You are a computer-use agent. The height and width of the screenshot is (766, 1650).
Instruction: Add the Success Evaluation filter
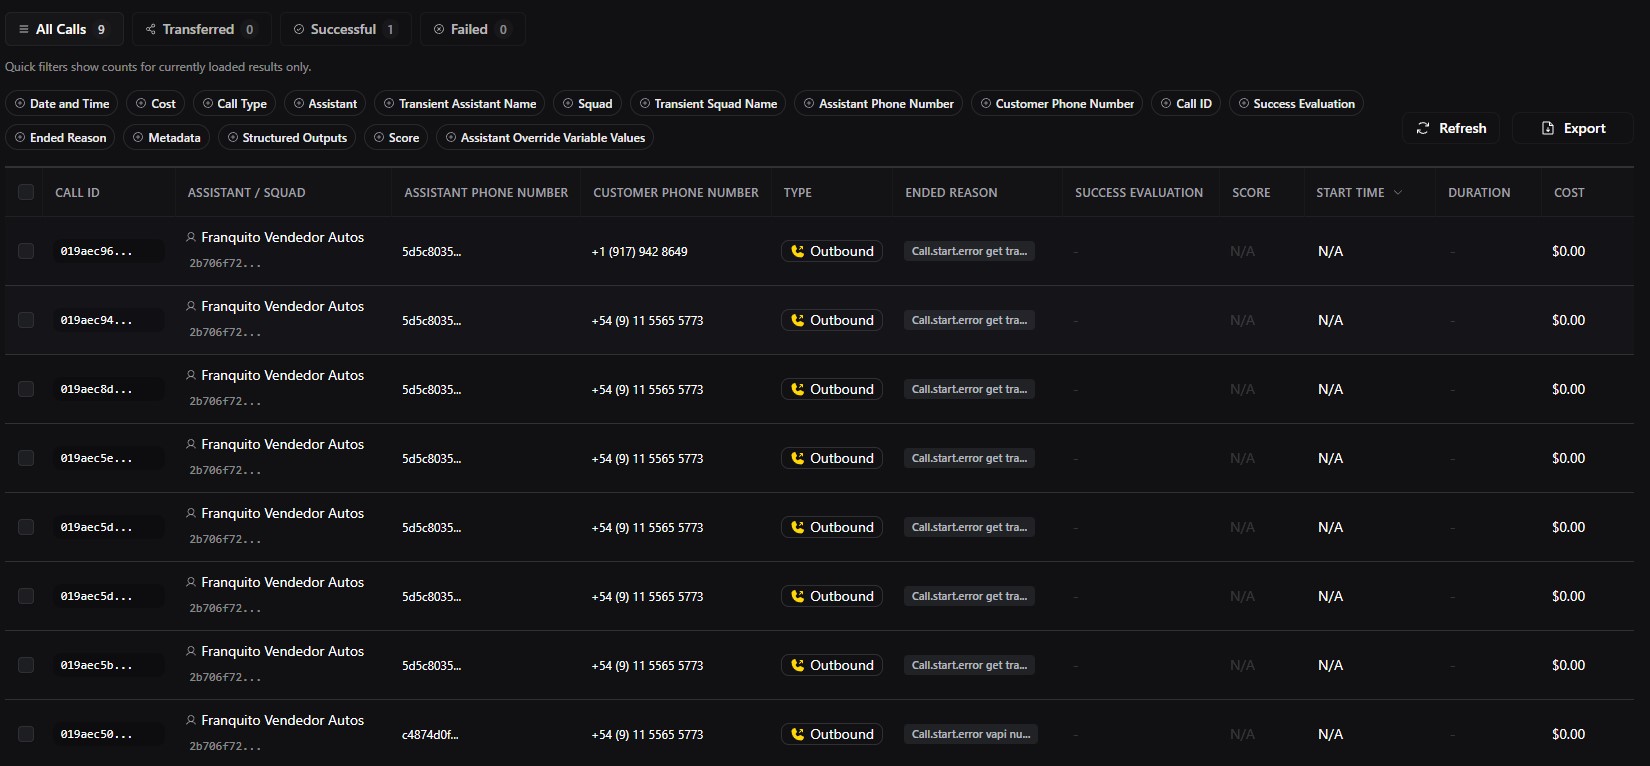coord(1296,103)
